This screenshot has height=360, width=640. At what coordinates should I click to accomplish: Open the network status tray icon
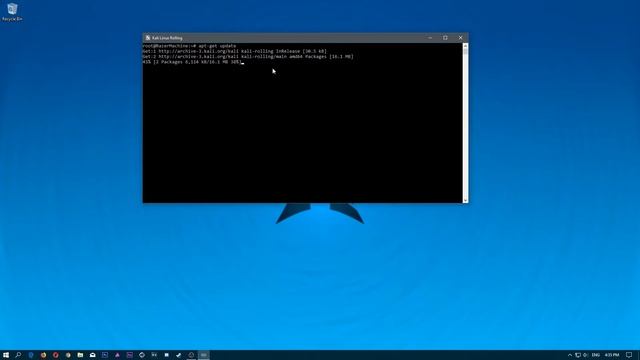pos(578,355)
